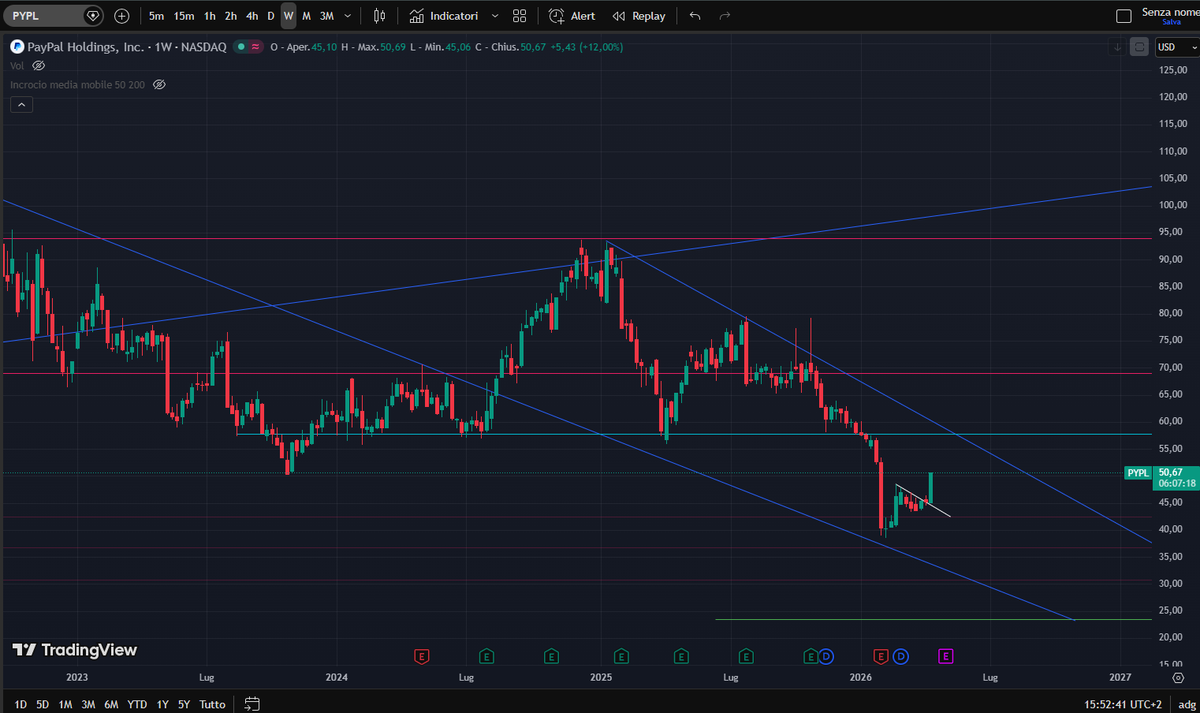Screen dimensions: 1200x713
Task: Switch to the 3M interval
Action: click(x=326, y=16)
